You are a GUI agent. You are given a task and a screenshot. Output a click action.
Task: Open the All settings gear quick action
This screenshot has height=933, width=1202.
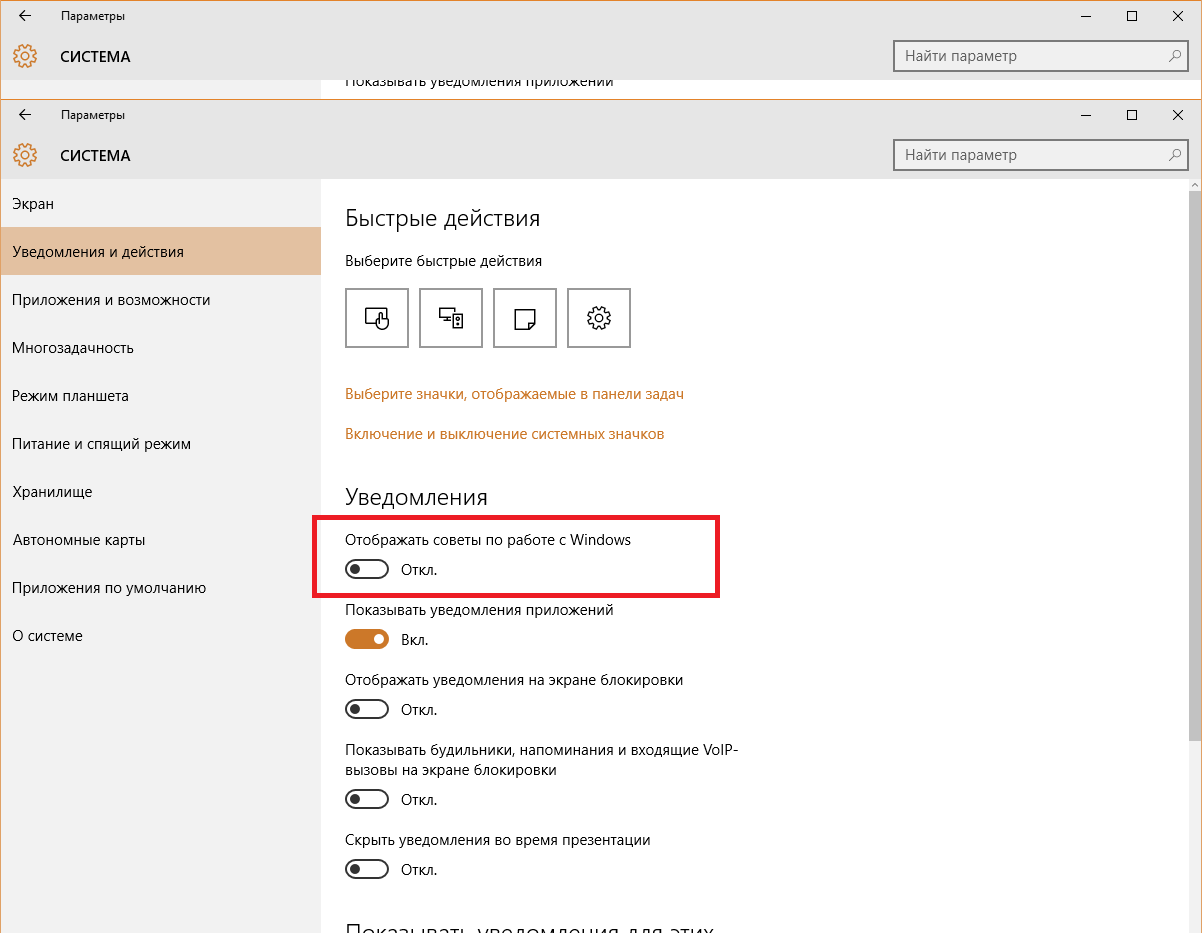[x=599, y=318]
